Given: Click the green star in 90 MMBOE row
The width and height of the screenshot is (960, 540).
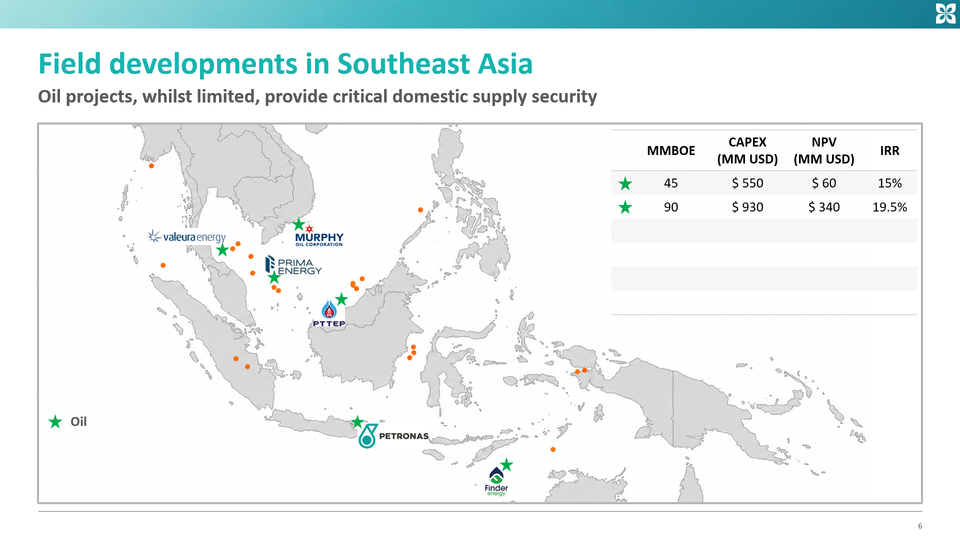Looking at the screenshot, I should point(625,208).
